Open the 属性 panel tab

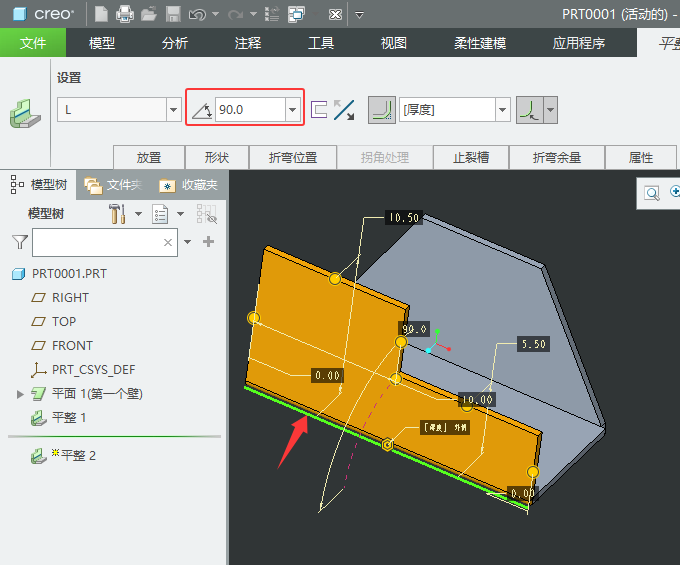[x=641, y=157]
